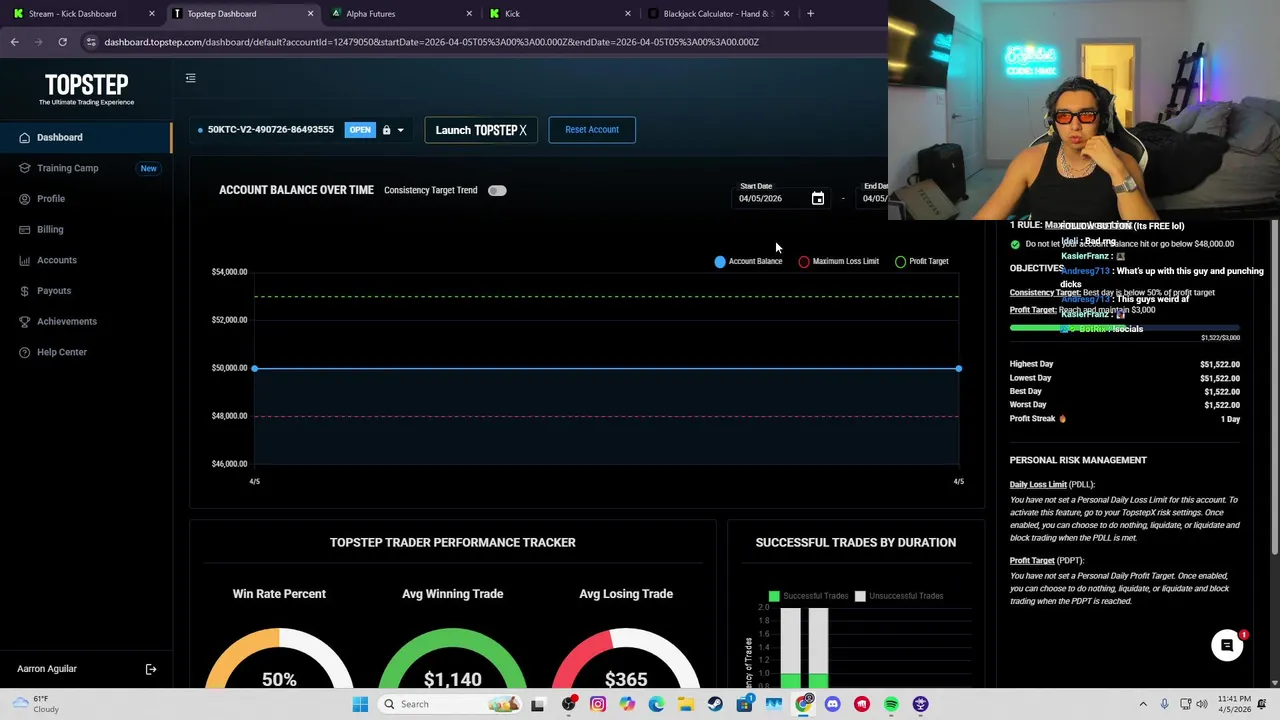The height and width of the screenshot is (720, 1280).
Task: Click the Reset Account button
Action: 592,130
